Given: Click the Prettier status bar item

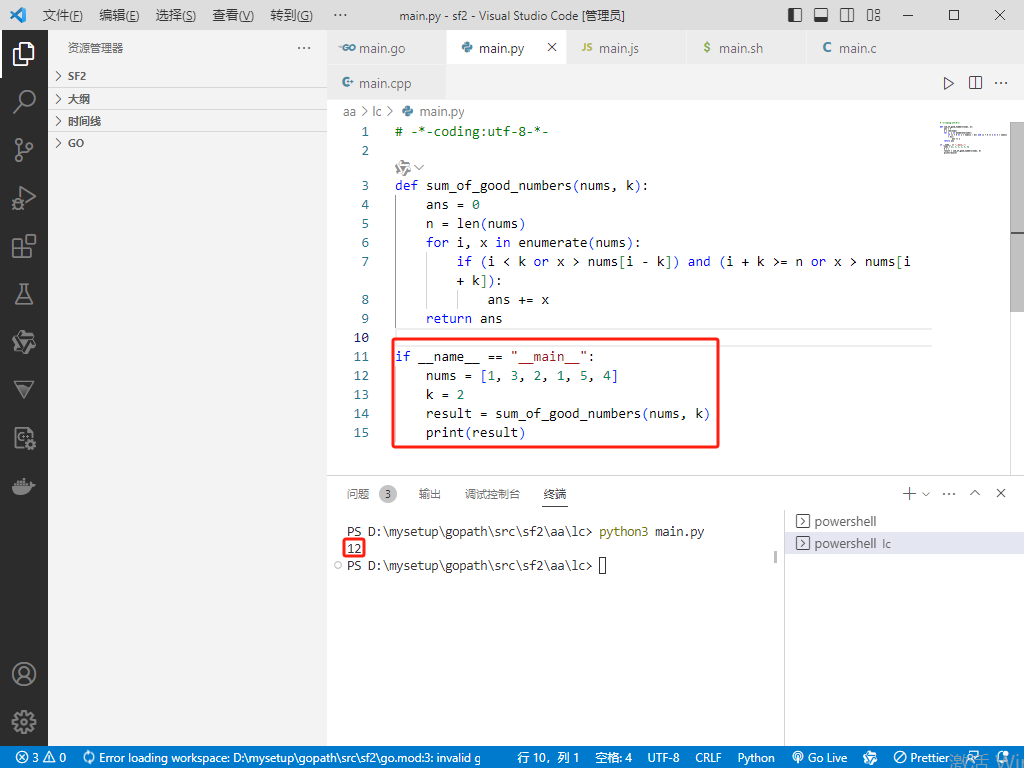Looking at the screenshot, I should (921, 758).
